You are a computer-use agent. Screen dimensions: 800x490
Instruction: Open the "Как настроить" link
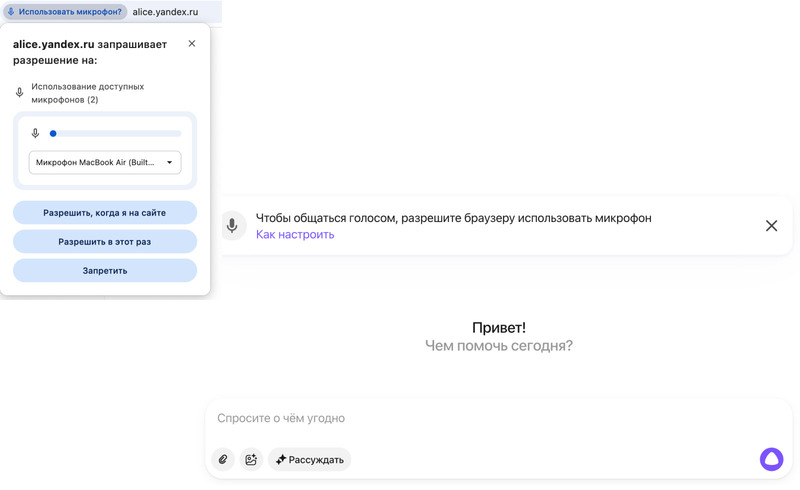click(295, 235)
